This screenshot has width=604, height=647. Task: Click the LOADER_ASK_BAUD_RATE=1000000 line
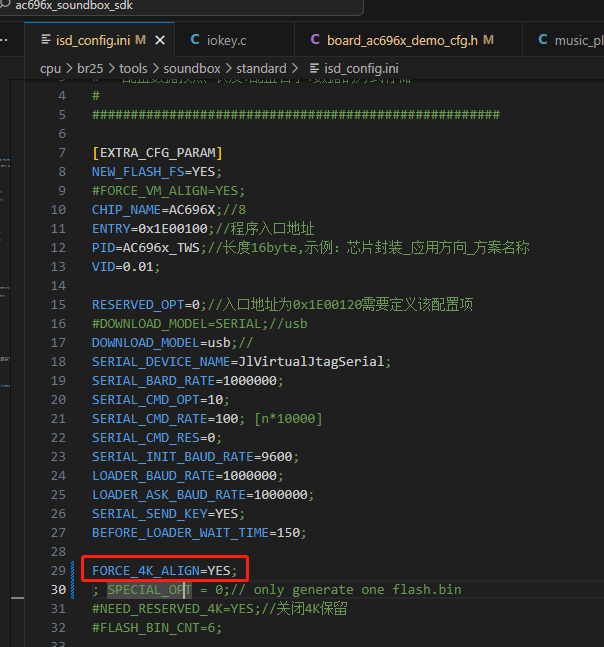click(x=203, y=494)
